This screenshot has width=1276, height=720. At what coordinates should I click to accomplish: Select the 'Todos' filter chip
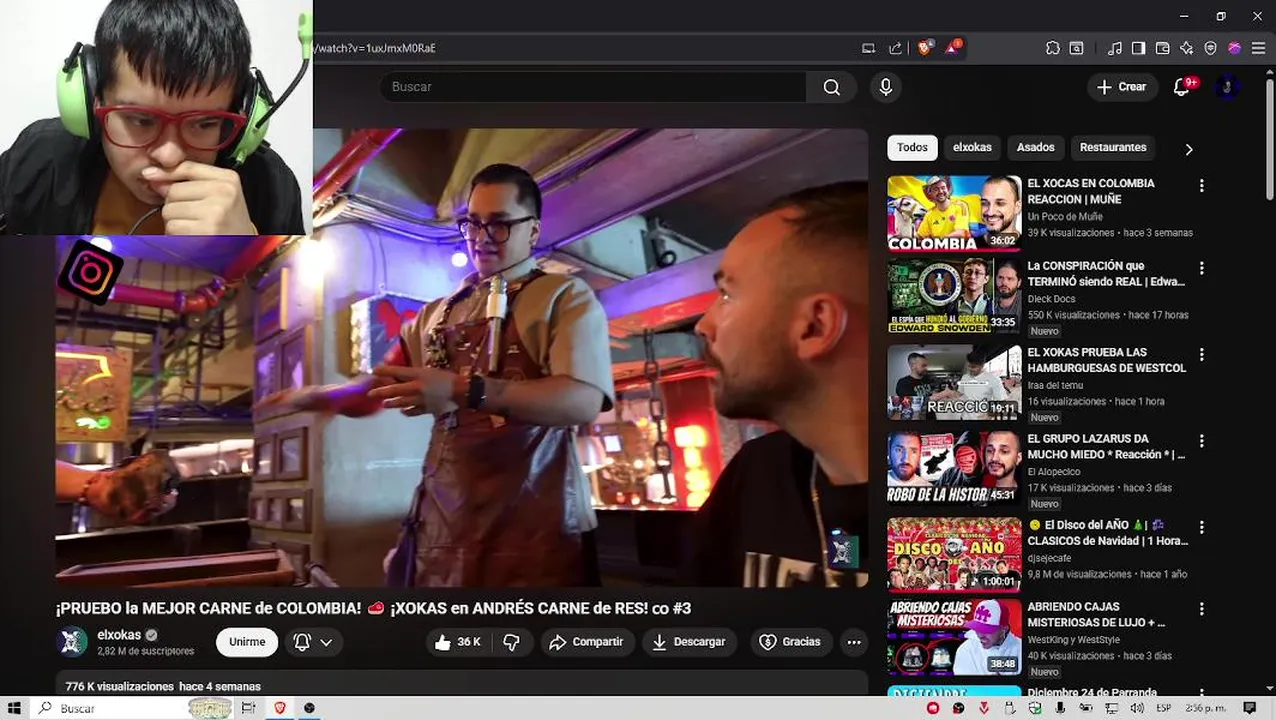click(912, 148)
